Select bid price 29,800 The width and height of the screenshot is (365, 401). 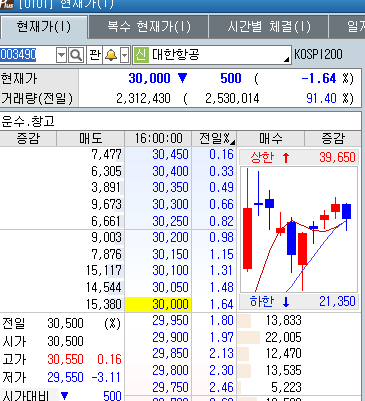pyautogui.click(x=170, y=370)
